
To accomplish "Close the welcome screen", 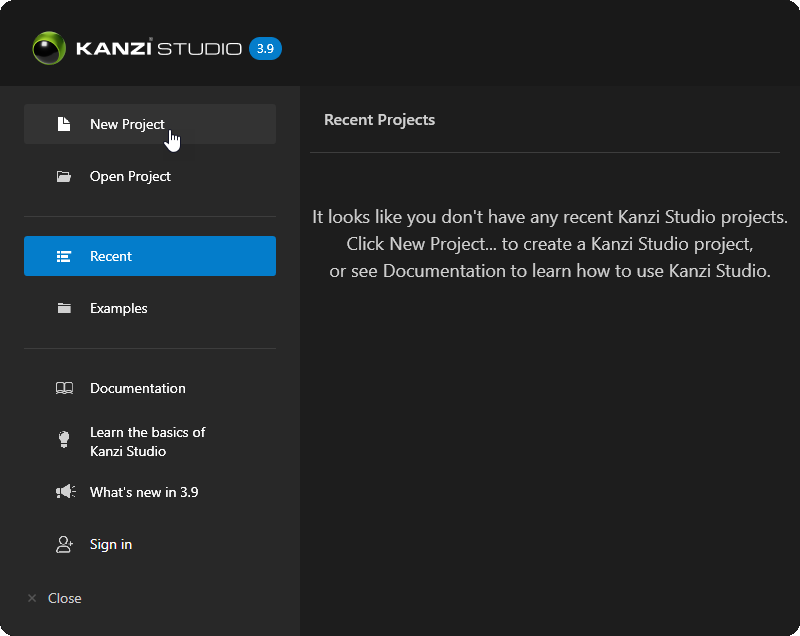I will [65, 597].
